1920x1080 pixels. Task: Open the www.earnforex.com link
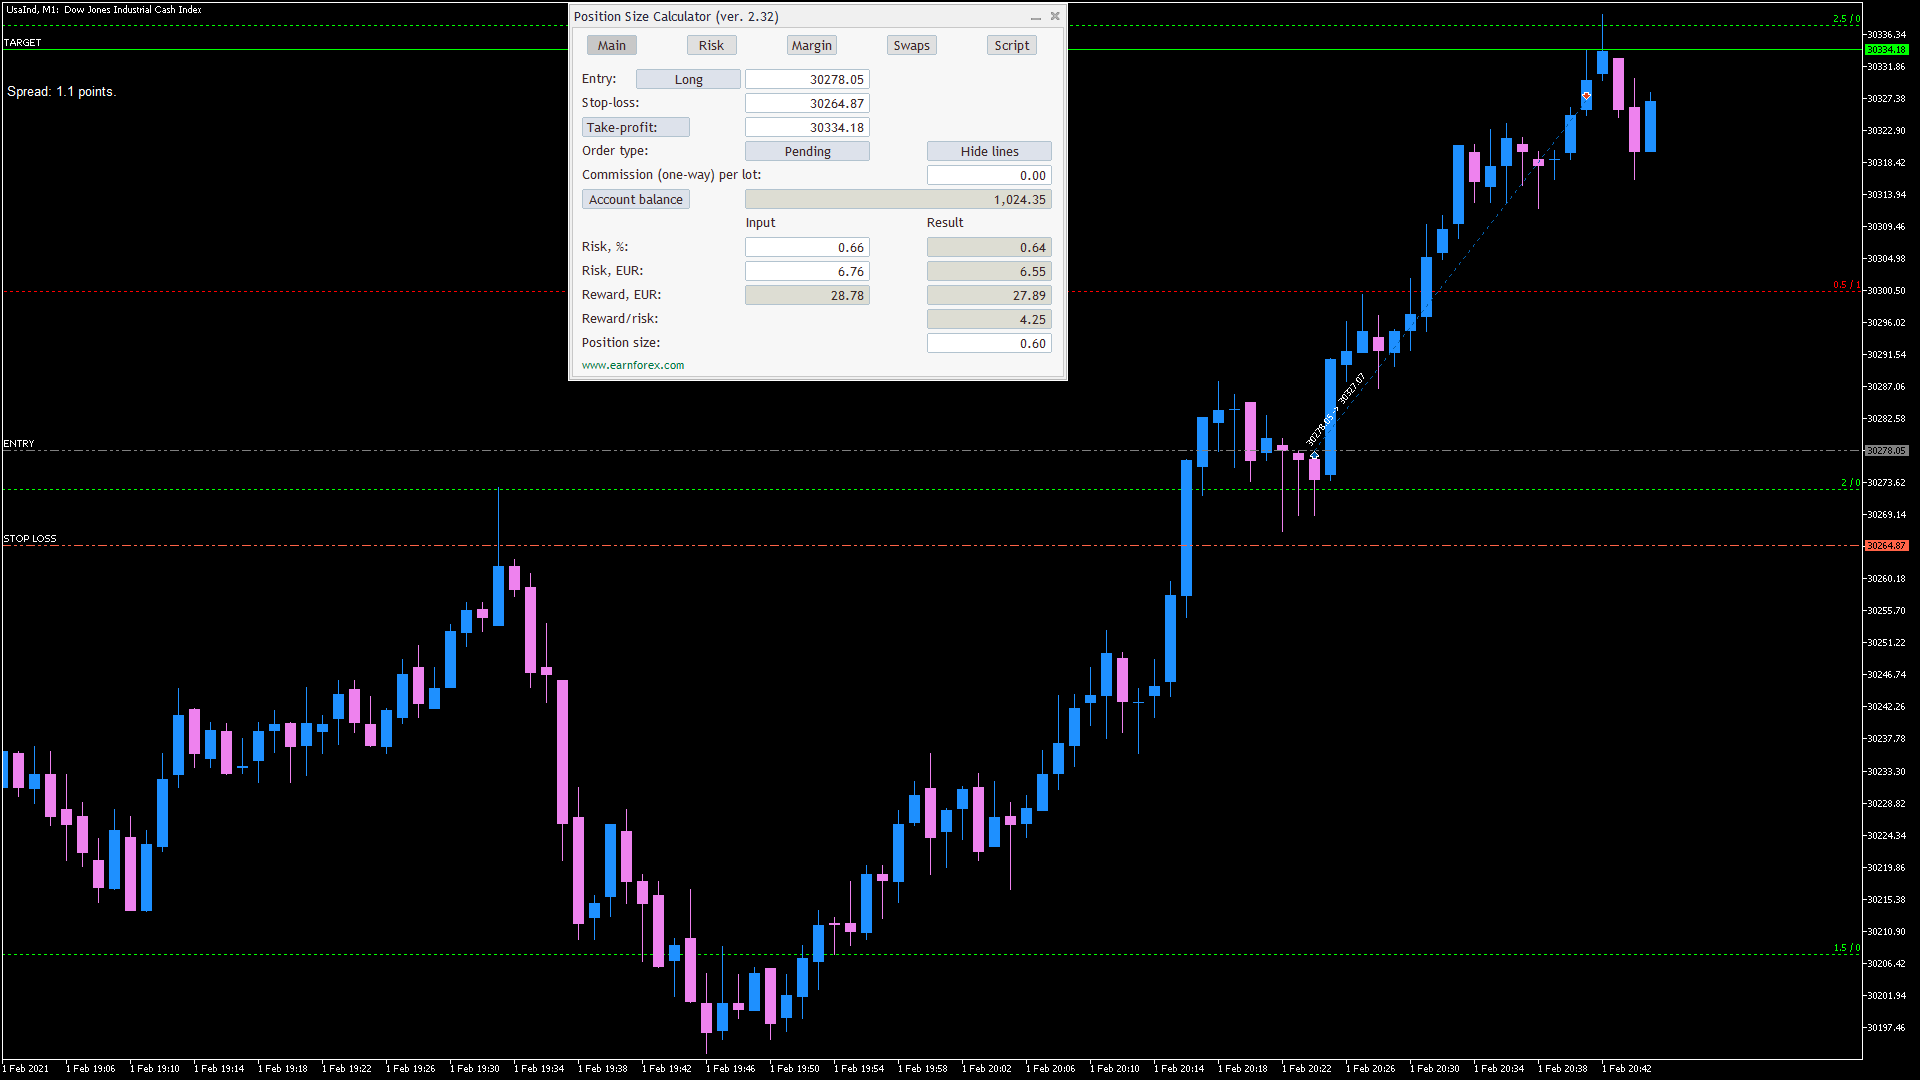click(633, 365)
